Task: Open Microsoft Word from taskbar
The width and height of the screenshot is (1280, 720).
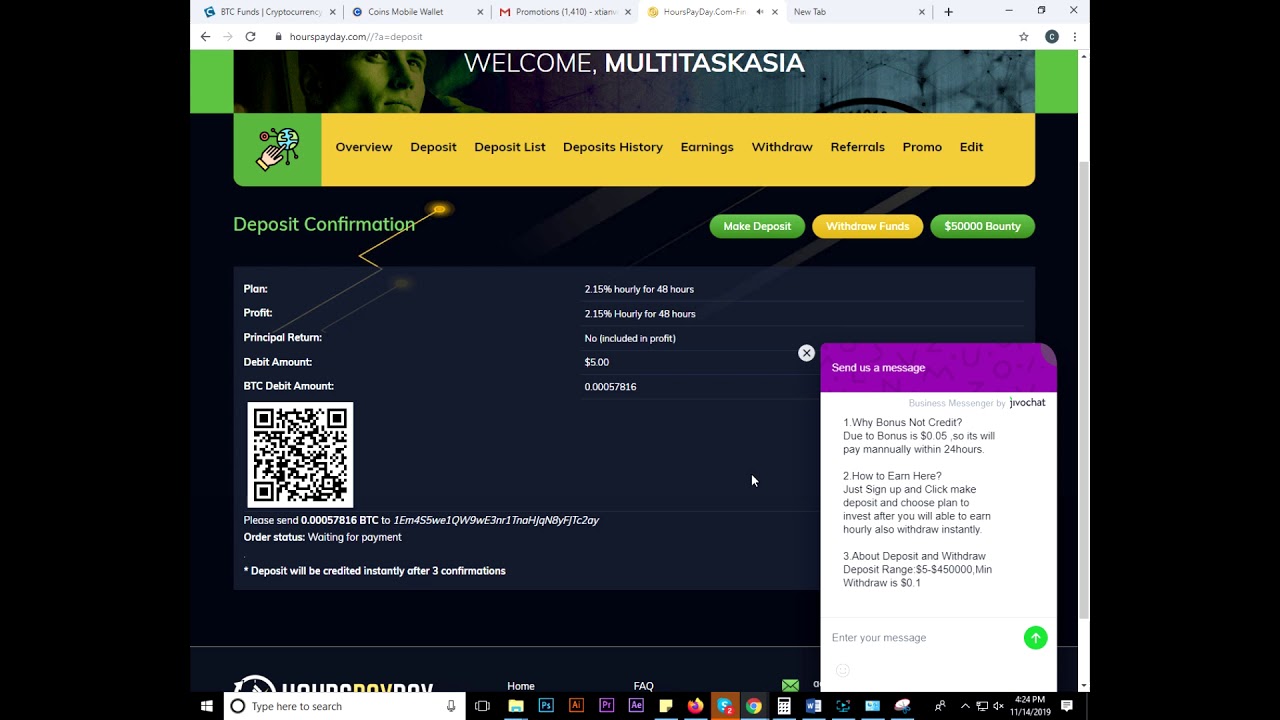Action: (813, 706)
